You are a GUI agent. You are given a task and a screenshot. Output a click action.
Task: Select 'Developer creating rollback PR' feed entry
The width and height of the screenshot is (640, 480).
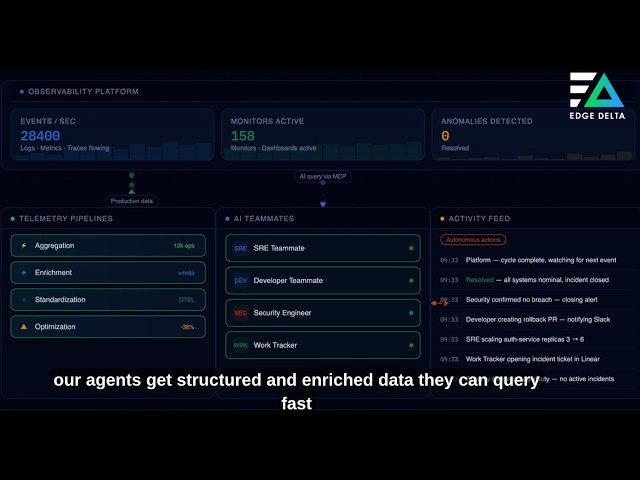point(525,319)
